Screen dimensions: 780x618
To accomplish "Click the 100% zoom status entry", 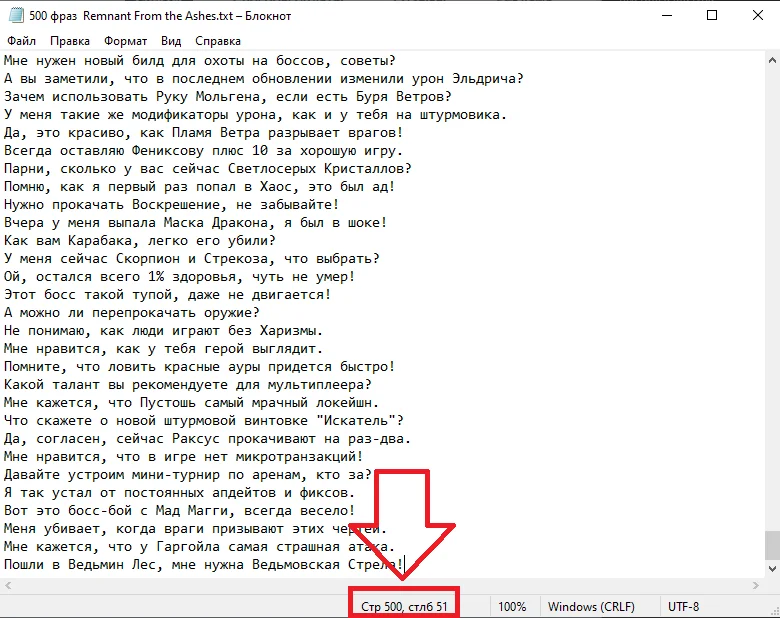I will click(x=512, y=607).
